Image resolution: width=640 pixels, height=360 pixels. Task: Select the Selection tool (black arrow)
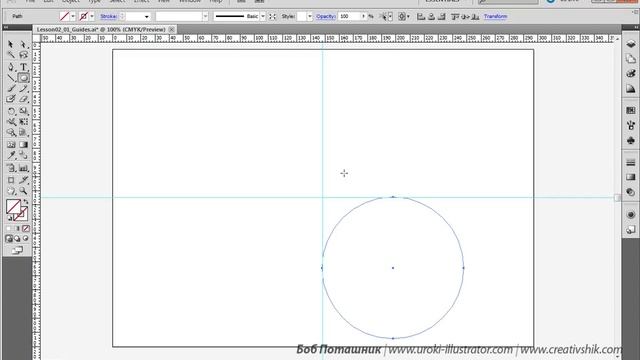[11, 44]
